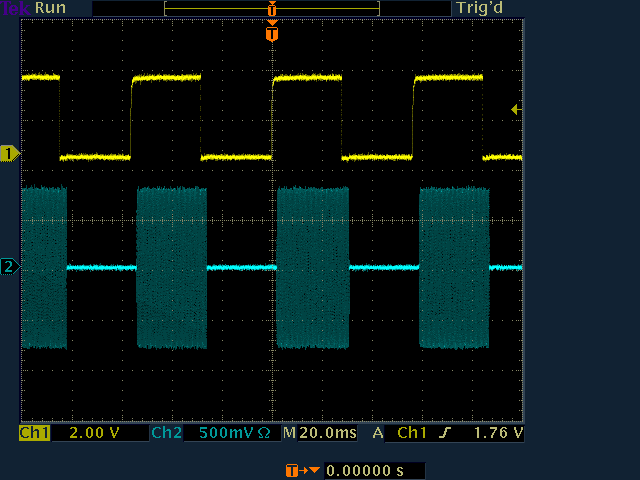
Task: Click the orange trigger position T marker
Action: coord(272,33)
